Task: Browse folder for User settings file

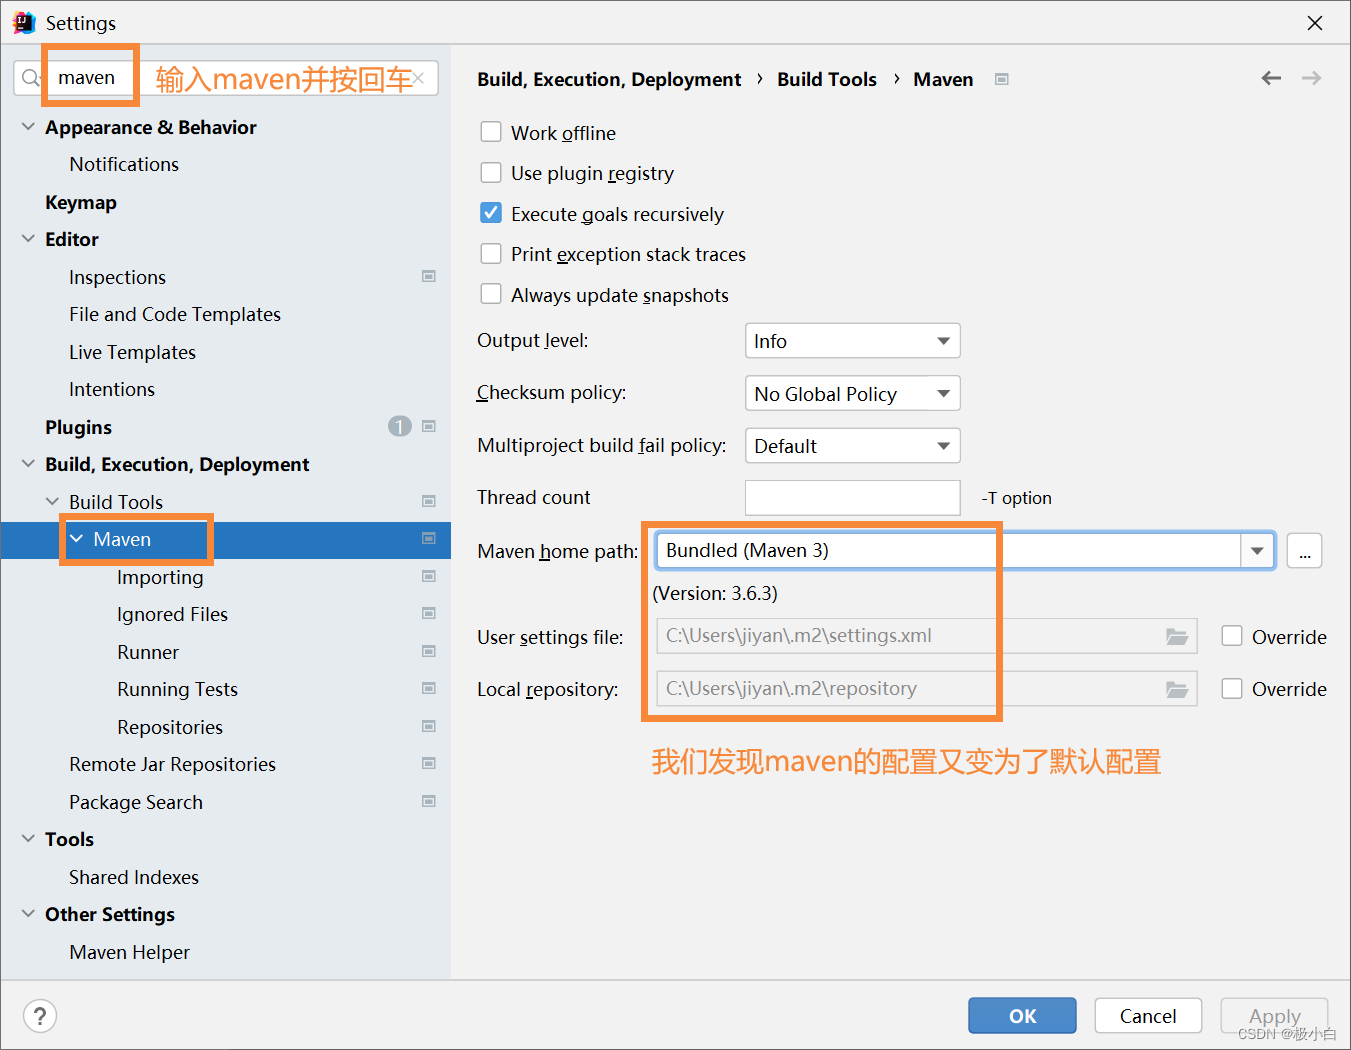Action: point(1177,637)
